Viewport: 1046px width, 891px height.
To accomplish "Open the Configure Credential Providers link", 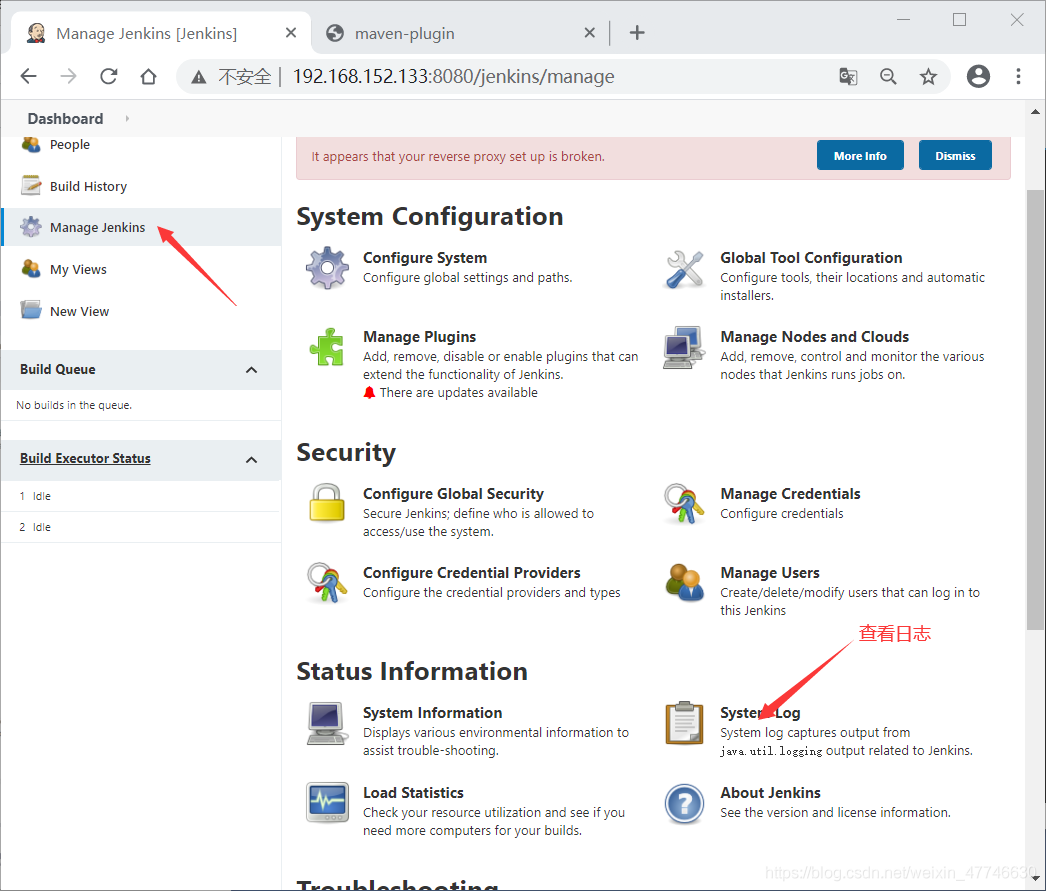I will pos(472,573).
